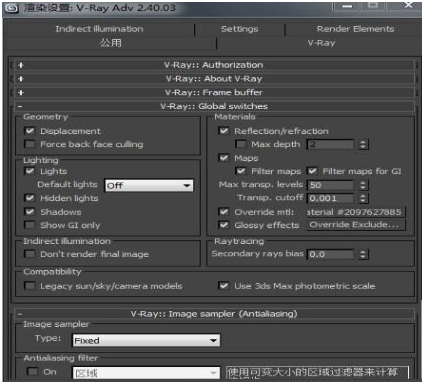Open the Default lights dropdown
Screen dimensions: 422x382
(x=149, y=185)
